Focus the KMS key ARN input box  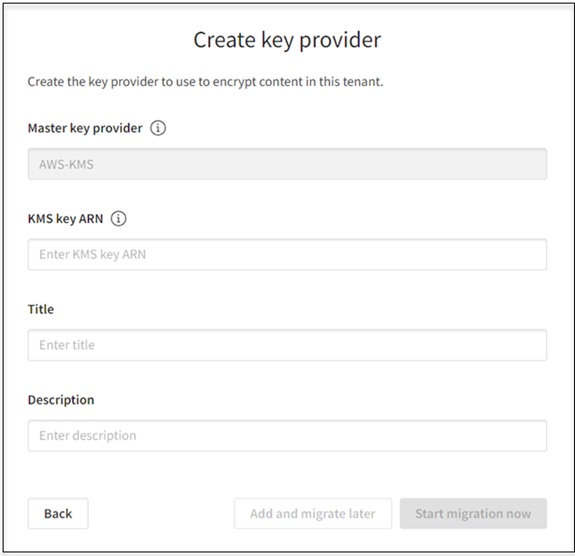[x=287, y=255]
